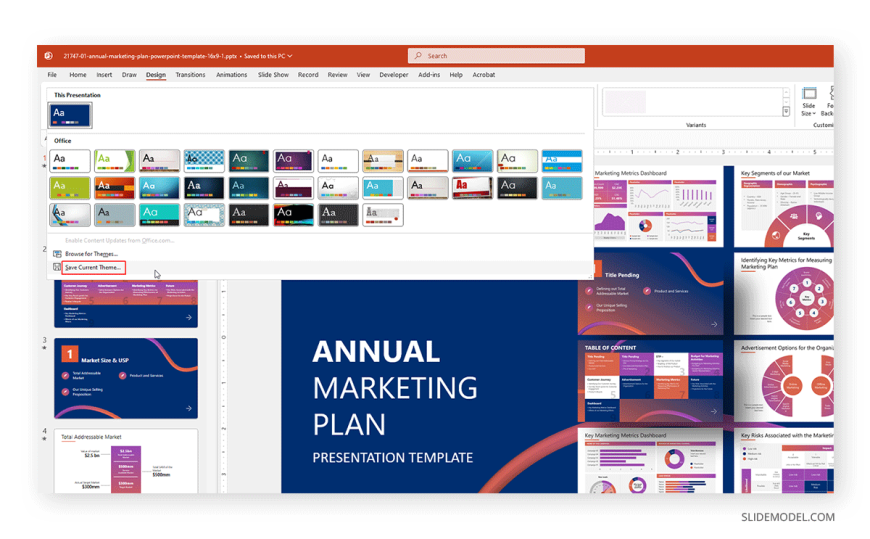Screen dimensions: 870x539
Task: Apply the orange Berlin theme
Action: tap(114, 188)
